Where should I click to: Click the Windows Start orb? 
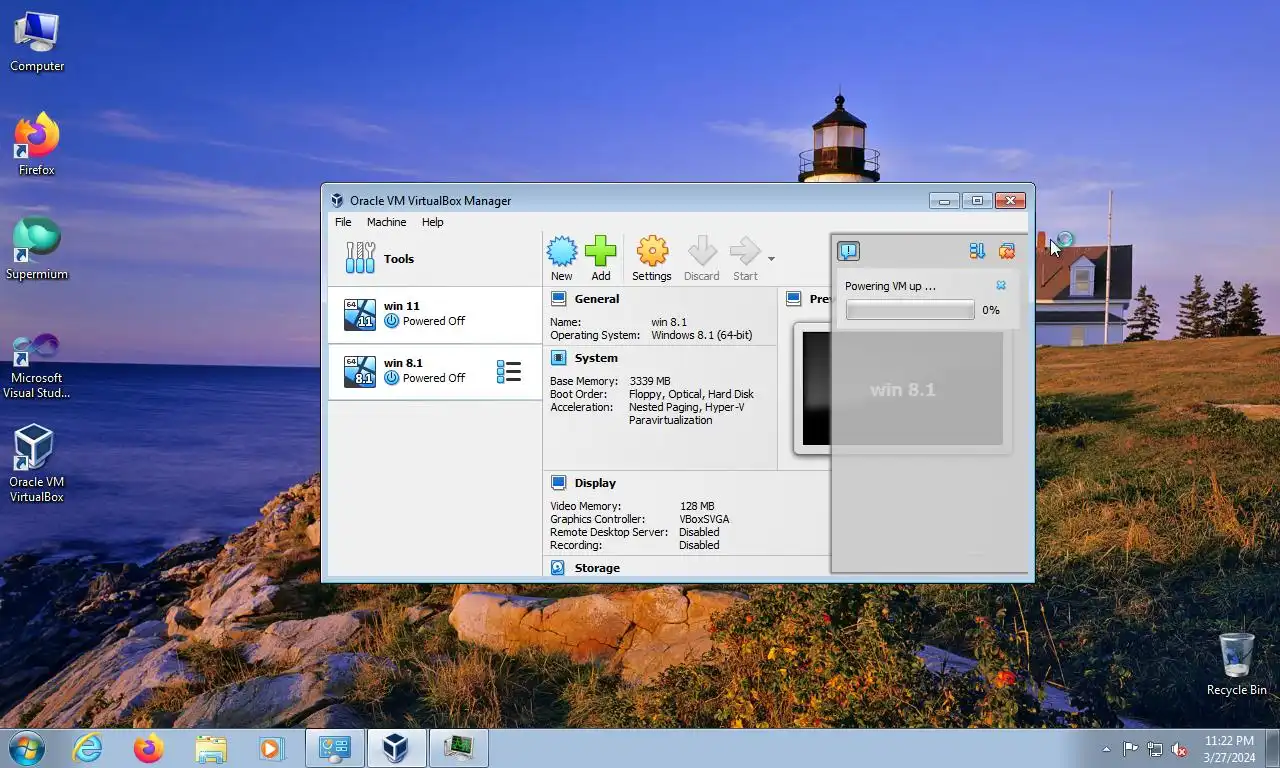(26, 748)
